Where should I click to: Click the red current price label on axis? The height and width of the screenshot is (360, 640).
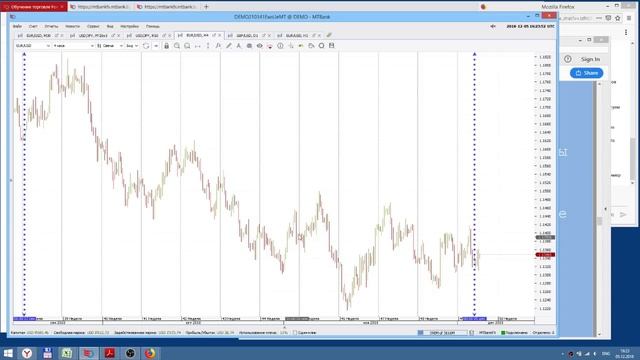coord(545,255)
